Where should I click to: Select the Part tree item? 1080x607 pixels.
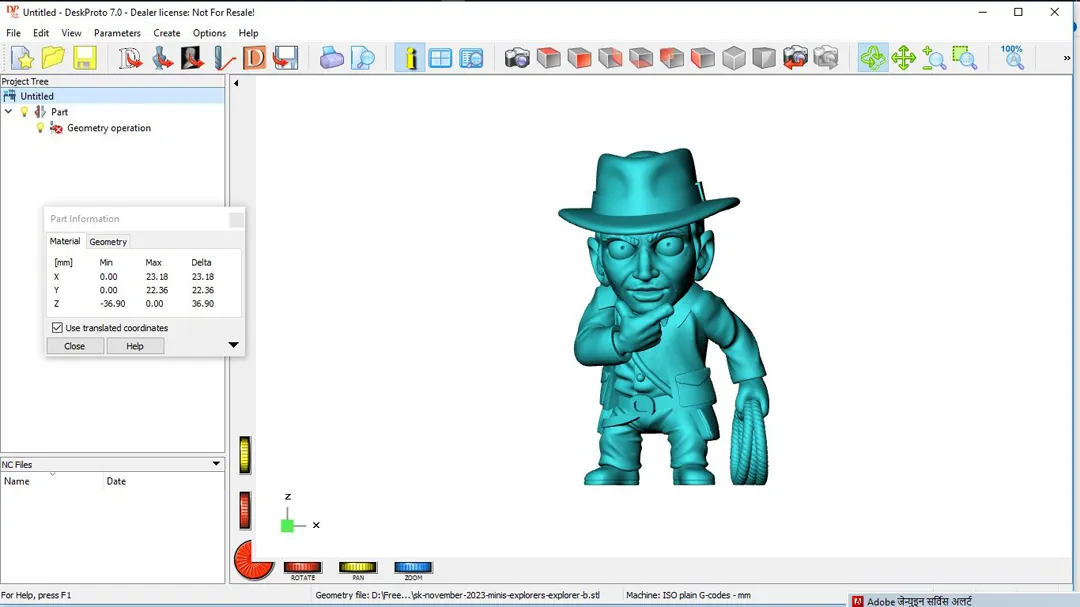click(x=59, y=112)
